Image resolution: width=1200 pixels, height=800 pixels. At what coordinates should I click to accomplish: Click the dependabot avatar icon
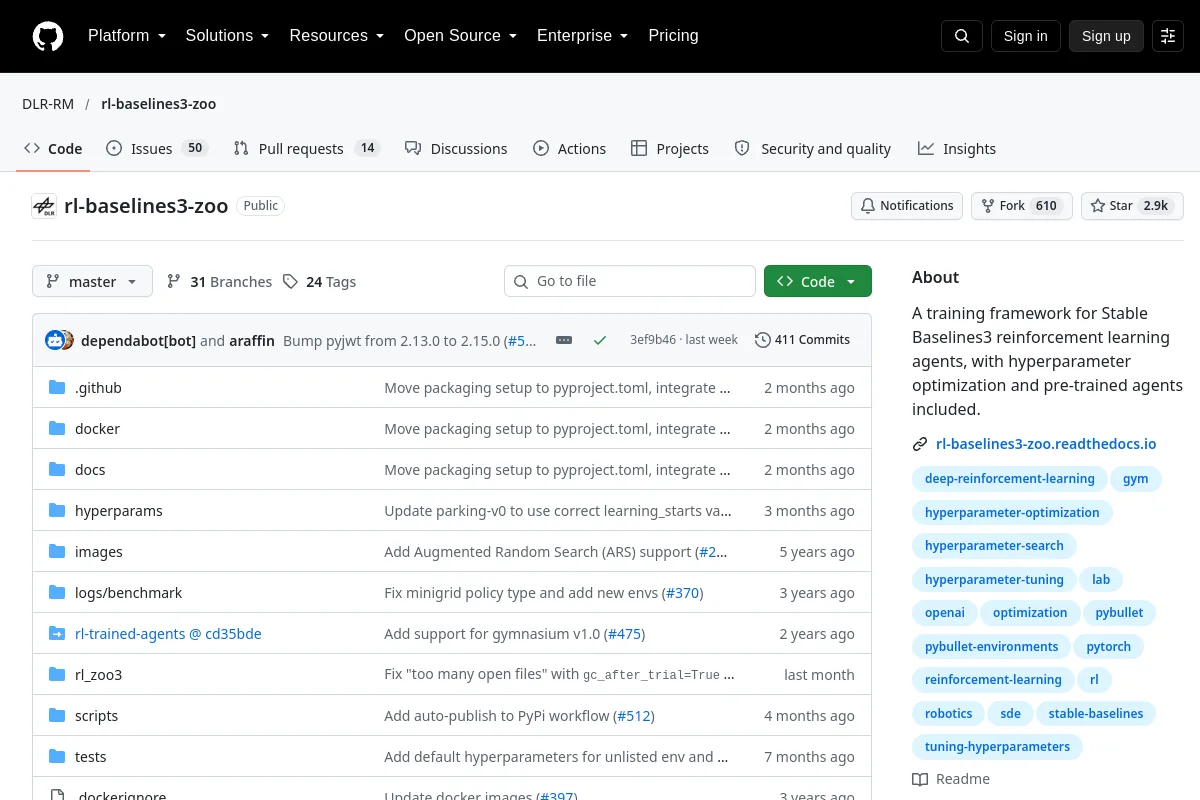coord(54,340)
